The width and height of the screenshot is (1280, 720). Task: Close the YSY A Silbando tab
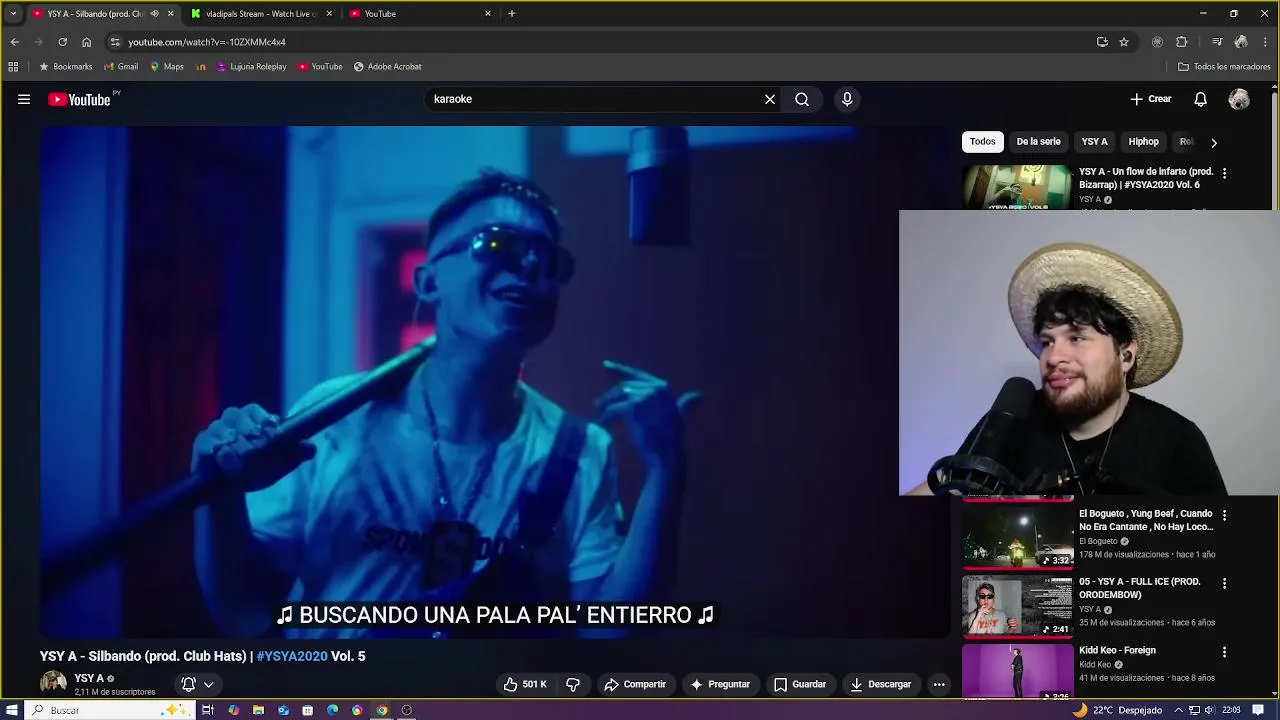pos(170,14)
